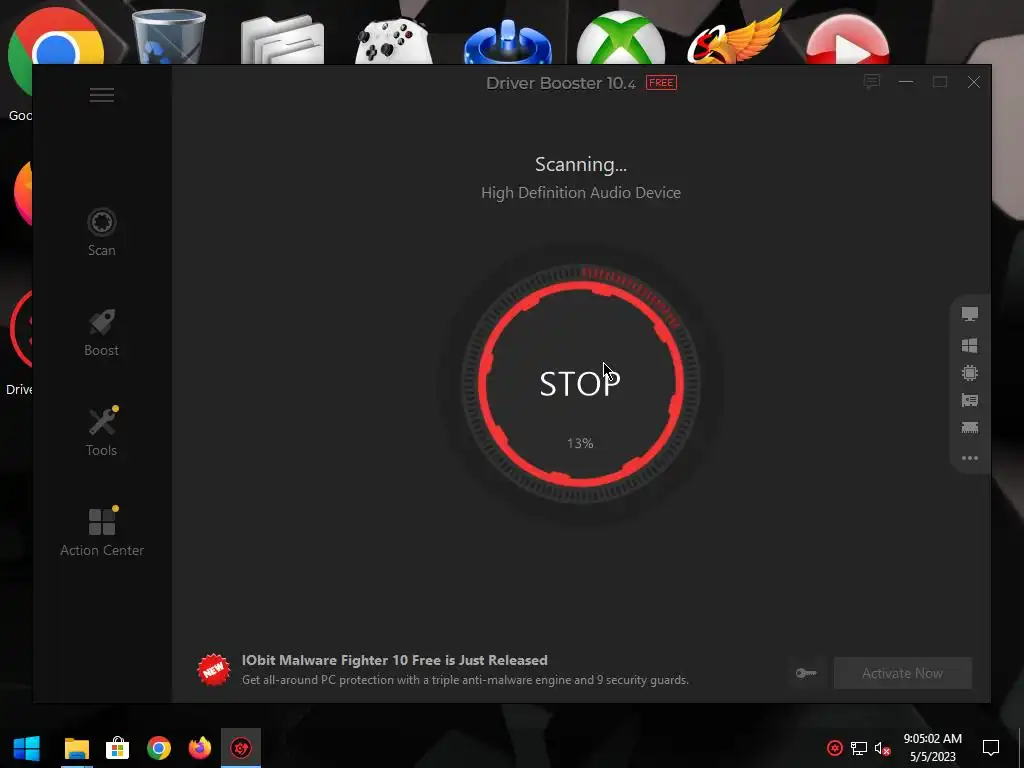Show Windows system info icon in right panel
Image resolution: width=1024 pixels, height=768 pixels.
pyautogui.click(x=970, y=345)
